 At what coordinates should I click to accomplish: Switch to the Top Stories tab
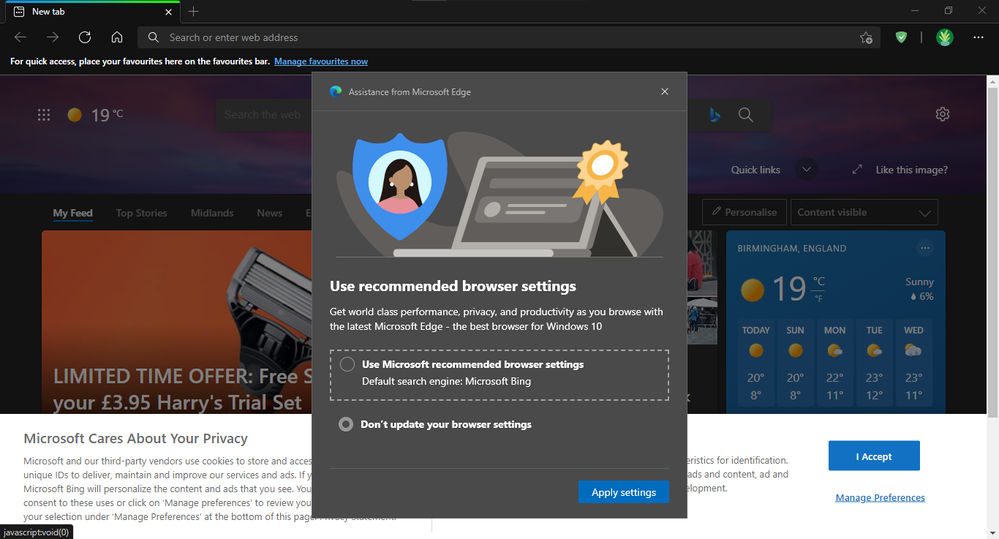[x=141, y=213]
